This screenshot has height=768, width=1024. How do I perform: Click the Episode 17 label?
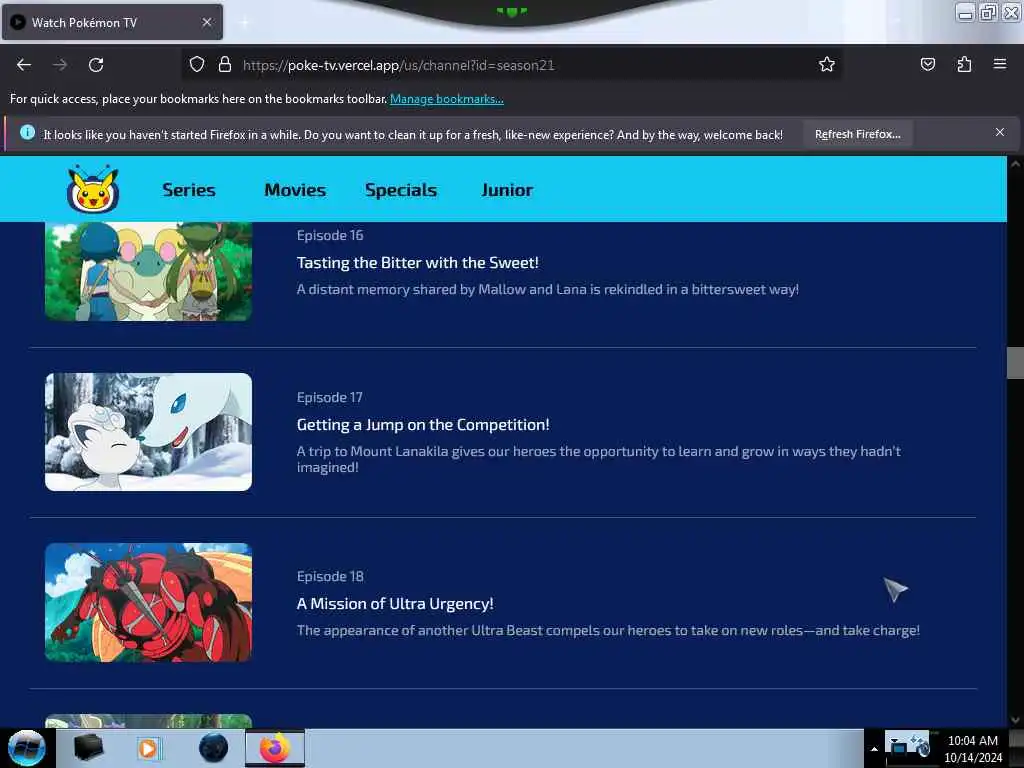(x=330, y=397)
